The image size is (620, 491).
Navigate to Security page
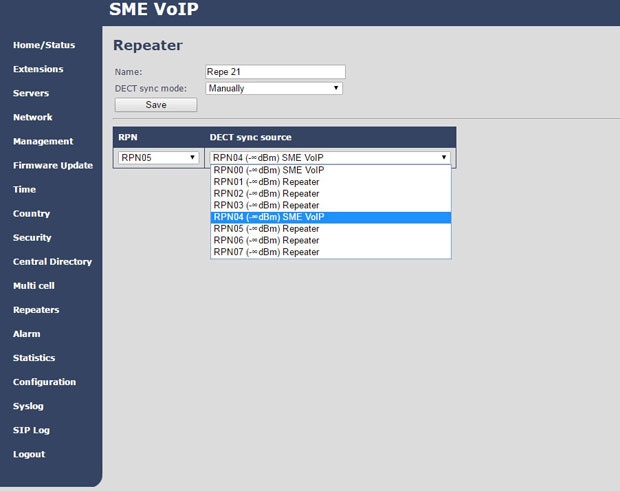[x=32, y=238]
